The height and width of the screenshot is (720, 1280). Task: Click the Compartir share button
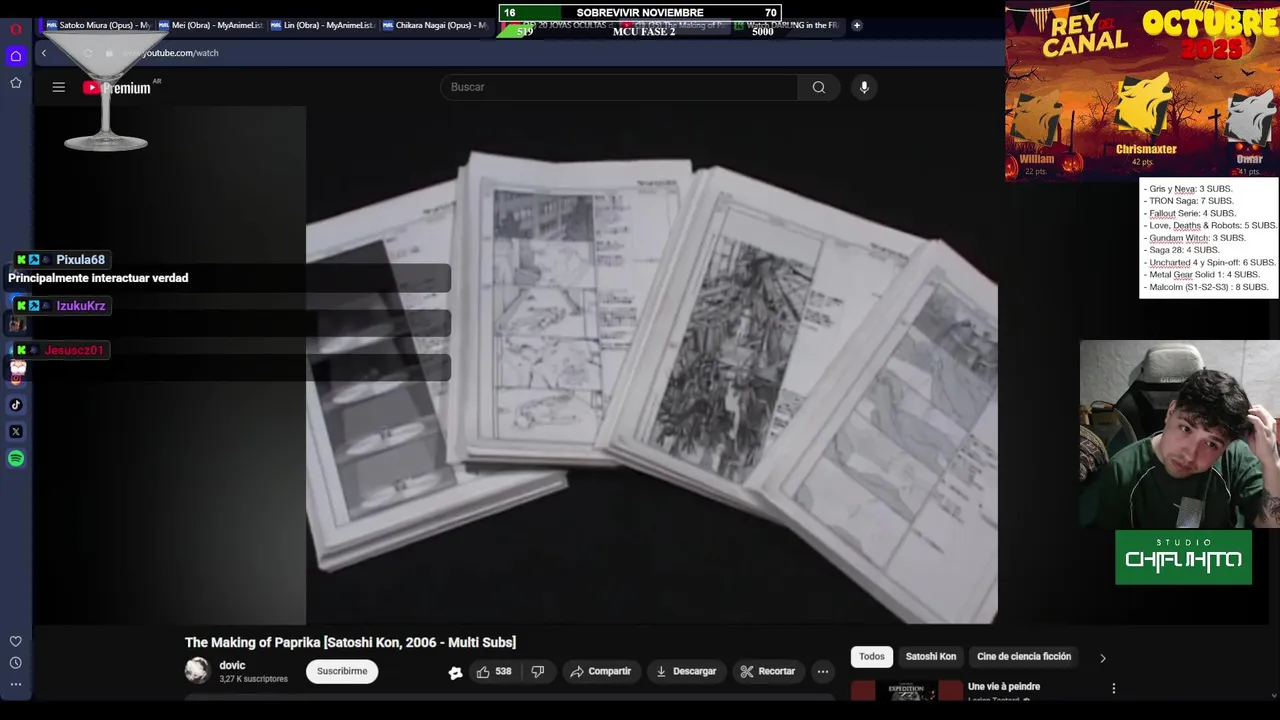[x=600, y=672]
